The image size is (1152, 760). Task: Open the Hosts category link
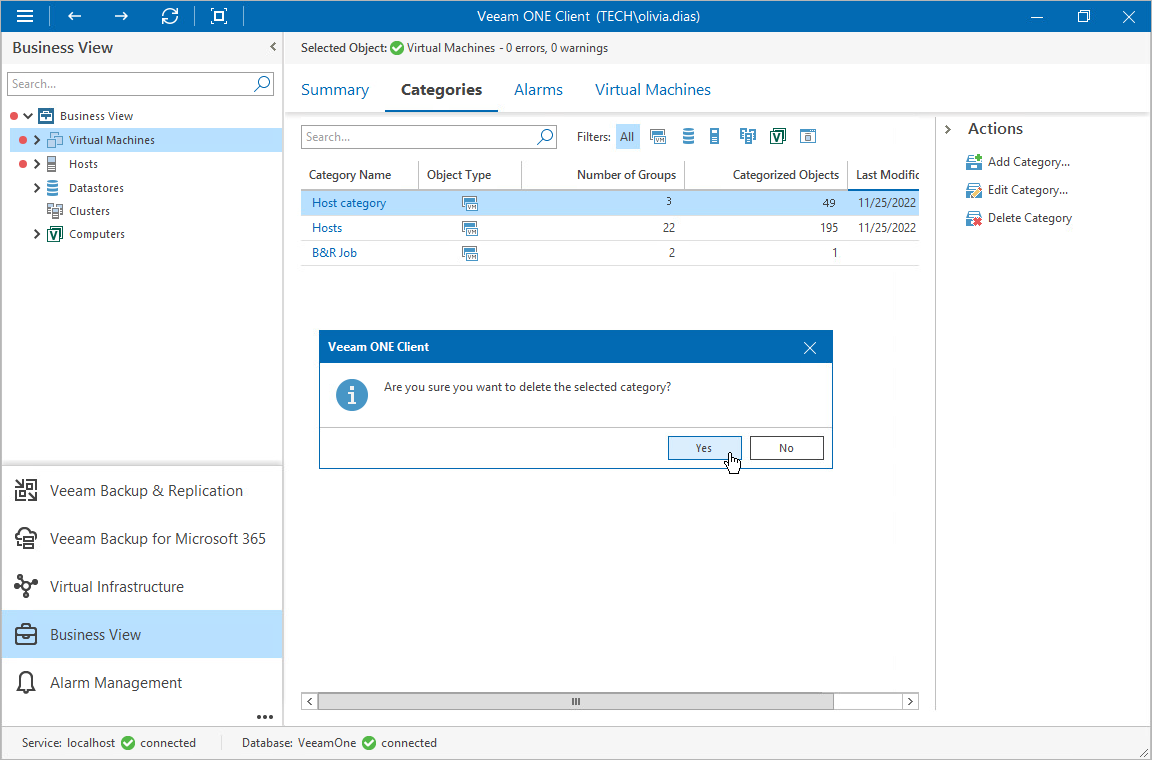coord(327,228)
